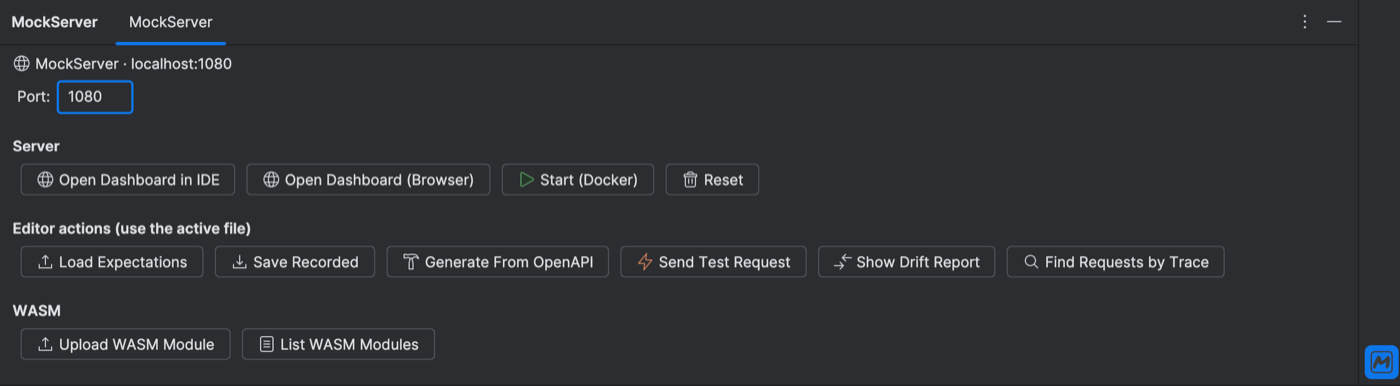This screenshot has height=386, width=1400.
Task: Click MockServer · localhost:1080 status text
Action: tap(133, 64)
